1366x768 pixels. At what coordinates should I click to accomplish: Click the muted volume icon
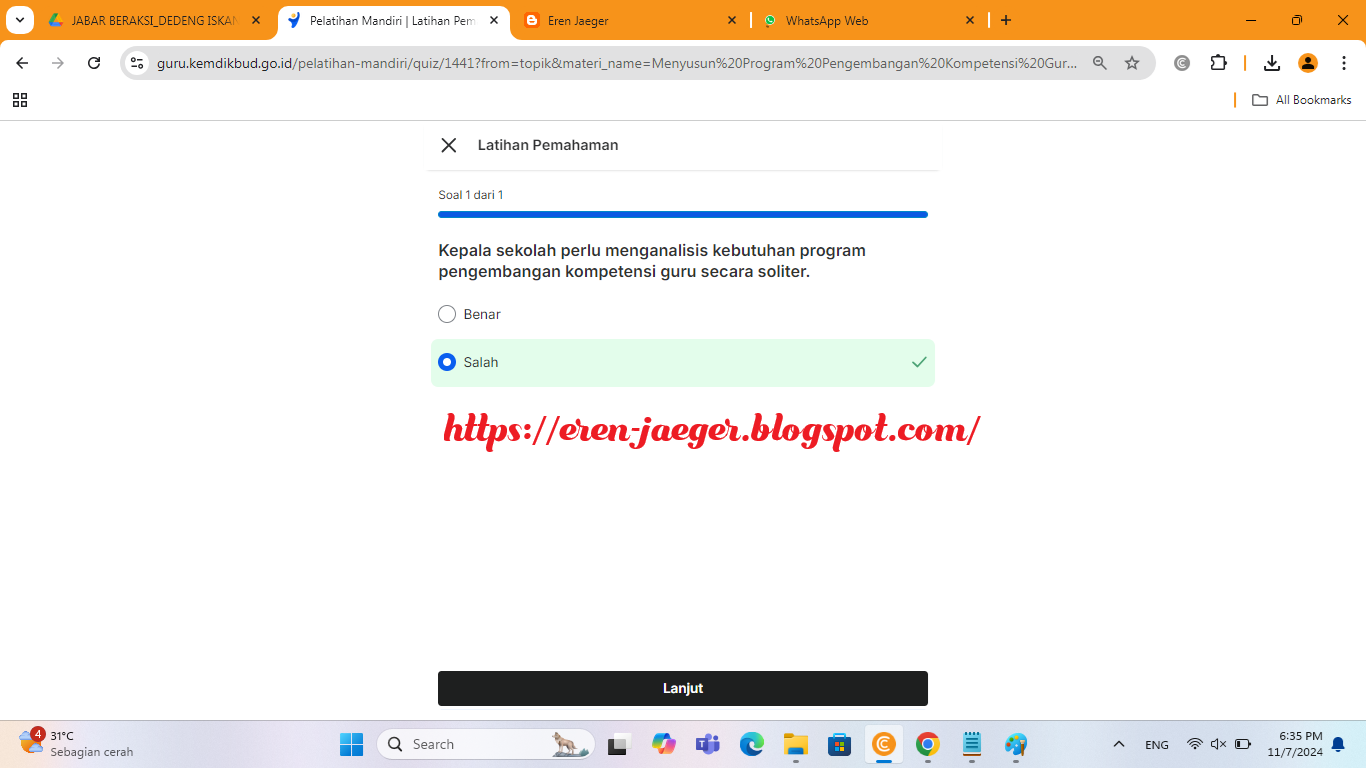(1218, 744)
